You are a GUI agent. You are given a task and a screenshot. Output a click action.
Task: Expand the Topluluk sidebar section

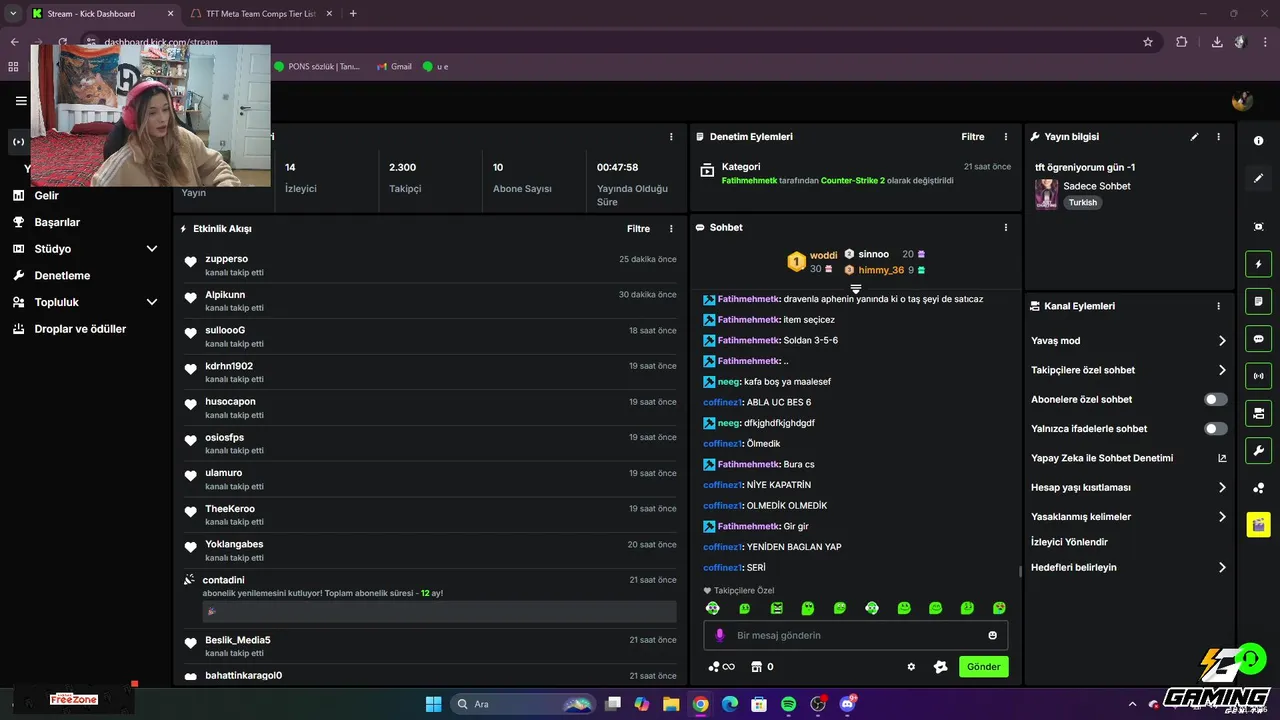(x=152, y=302)
